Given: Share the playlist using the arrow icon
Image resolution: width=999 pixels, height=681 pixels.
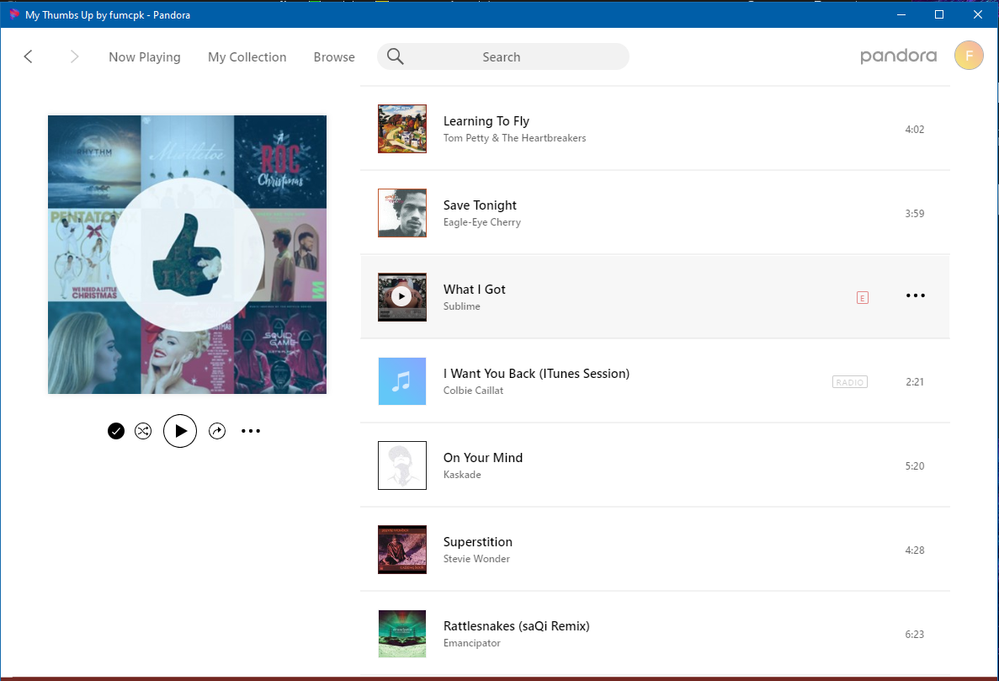Looking at the screenshot, I should click(x=217, y=431).
